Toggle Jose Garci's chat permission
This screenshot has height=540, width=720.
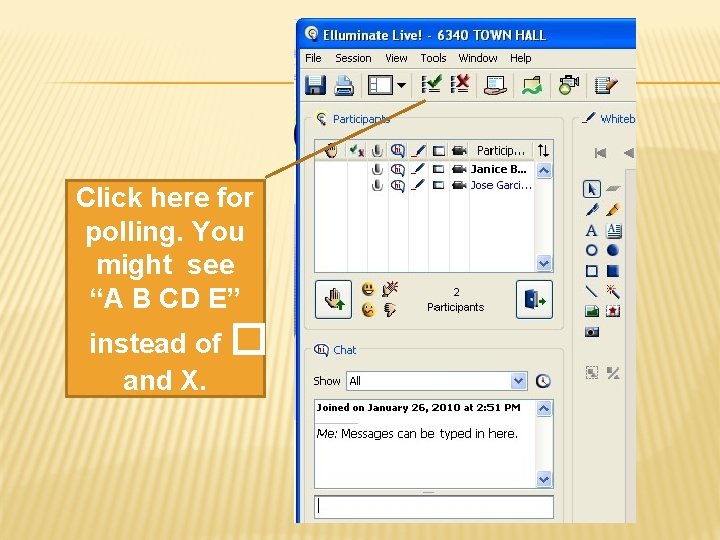398,186
